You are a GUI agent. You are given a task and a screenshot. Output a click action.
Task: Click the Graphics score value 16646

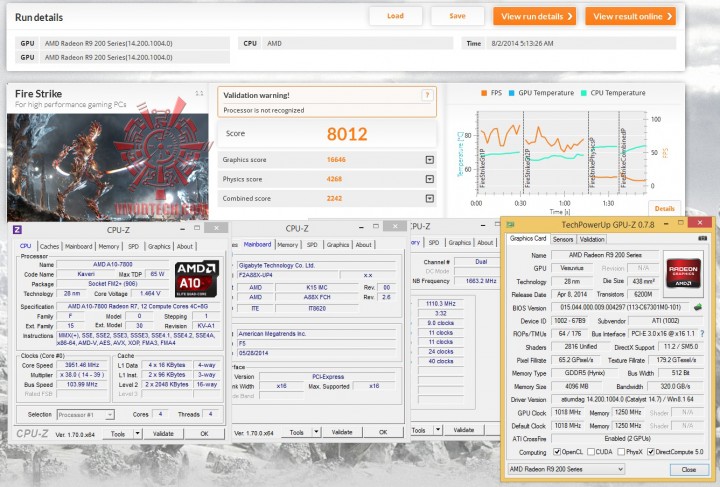336,160
